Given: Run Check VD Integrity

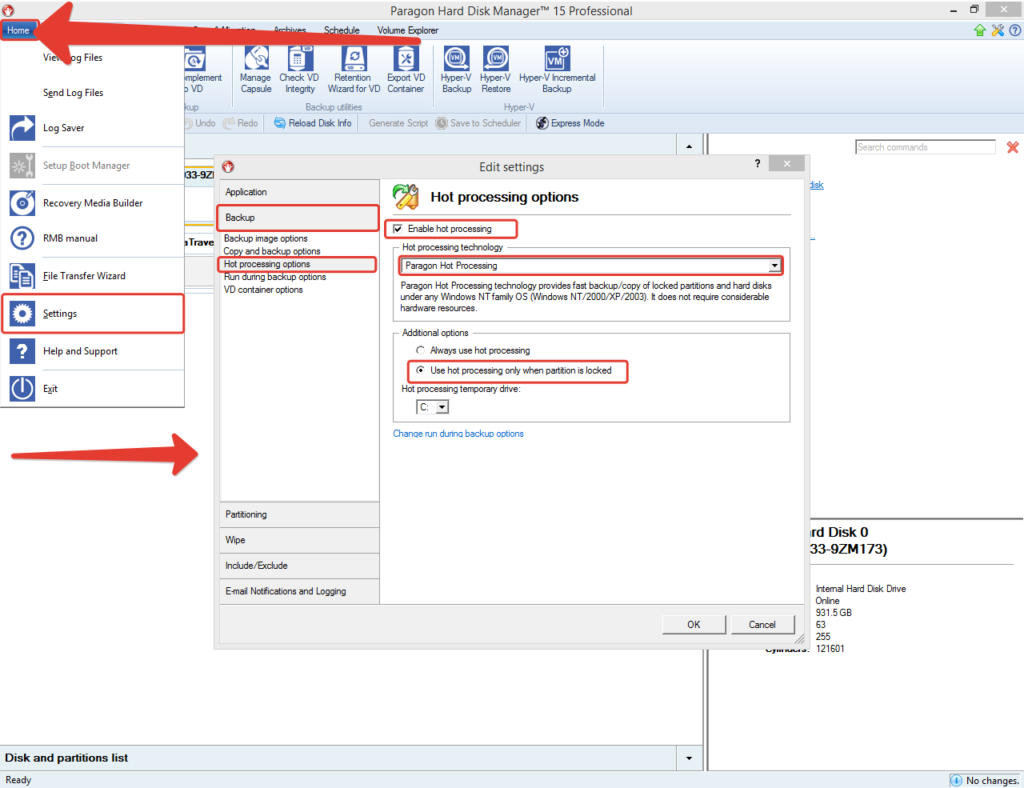Looking at the screenshot, I should click(300, 70).
